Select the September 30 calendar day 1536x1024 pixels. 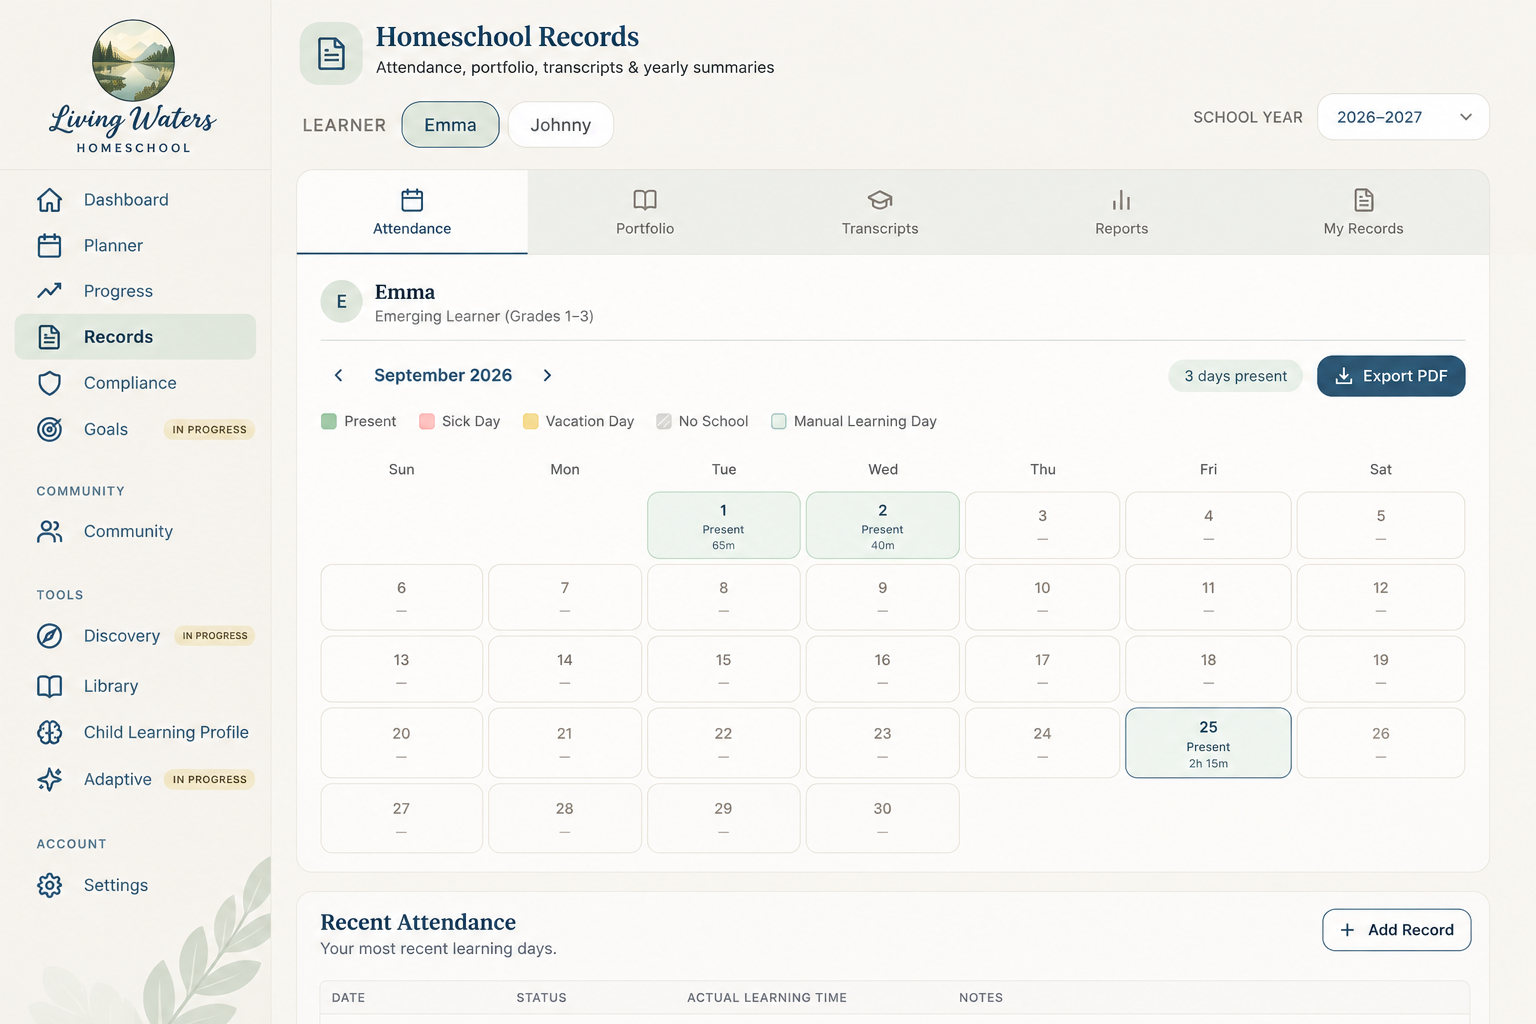click(x=882, y=818)
